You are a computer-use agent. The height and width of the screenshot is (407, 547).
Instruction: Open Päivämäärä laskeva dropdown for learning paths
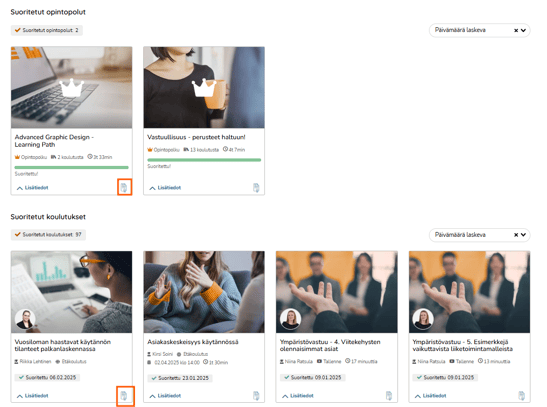click(480, 30)
